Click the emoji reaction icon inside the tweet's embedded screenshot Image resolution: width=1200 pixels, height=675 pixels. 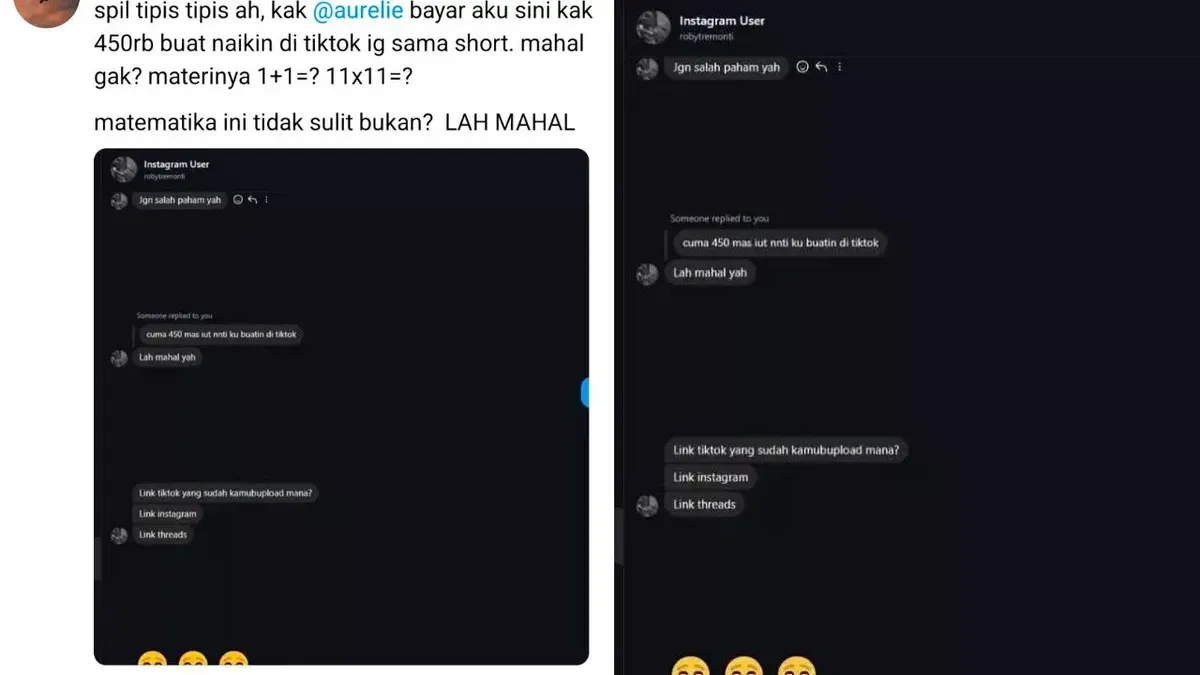[238, 200]
